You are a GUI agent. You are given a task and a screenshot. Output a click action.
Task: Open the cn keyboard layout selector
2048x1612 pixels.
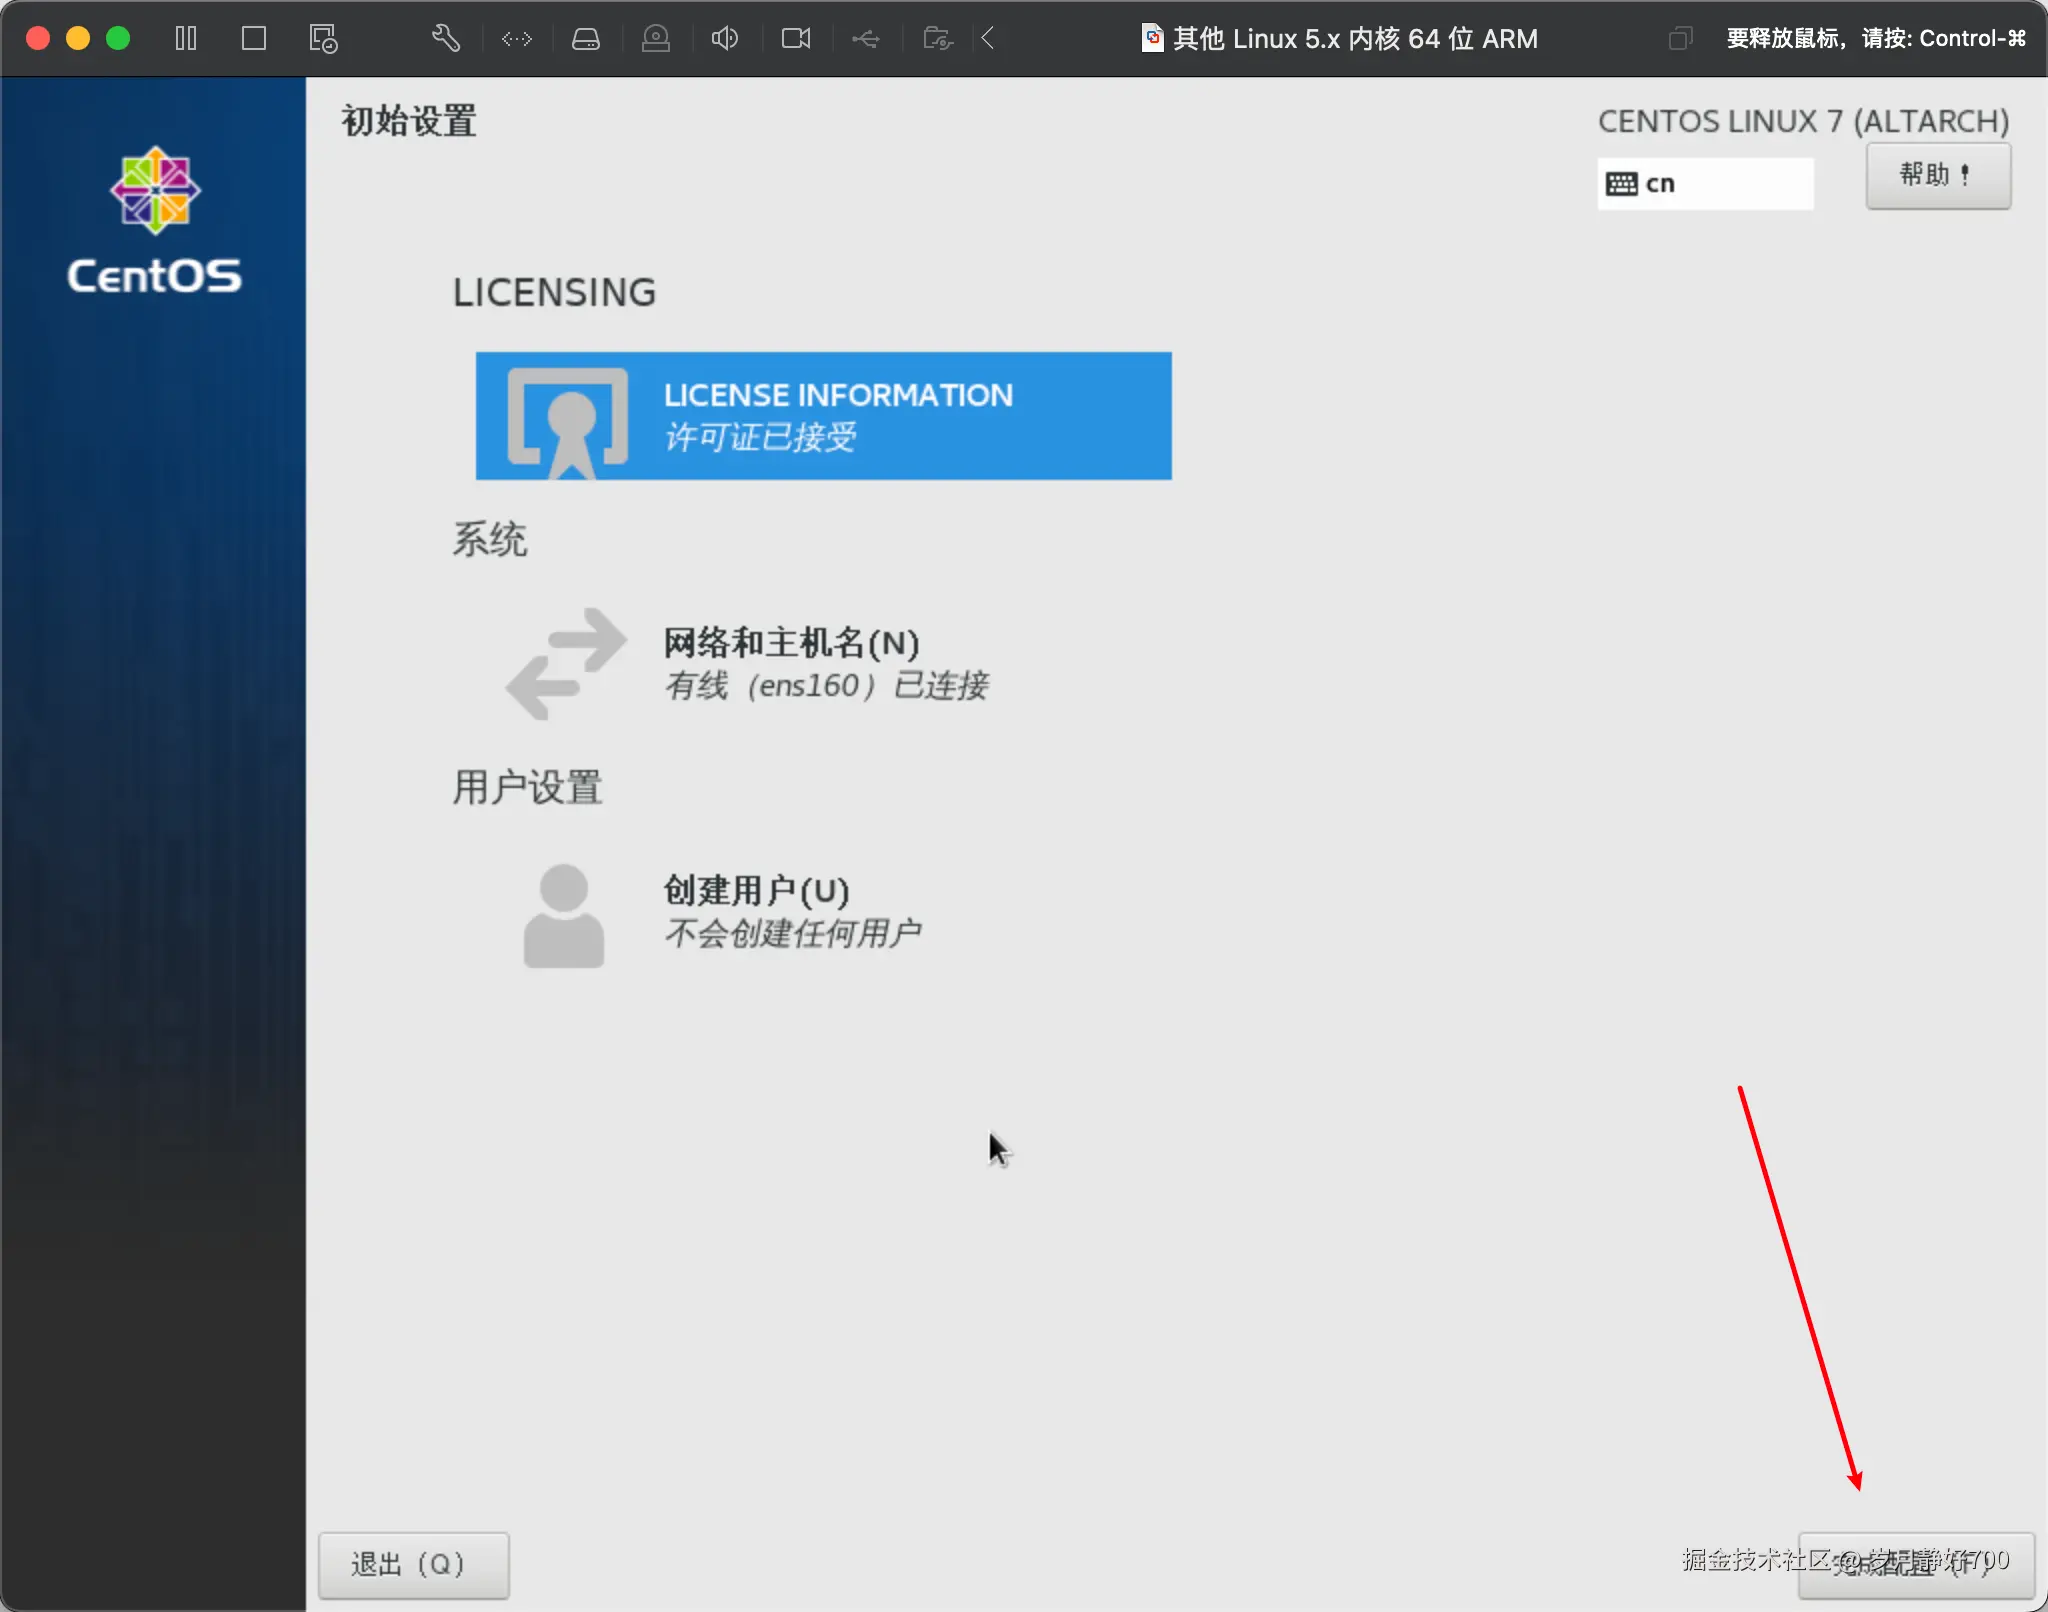pyautogui.click(x=1704, y=184)
